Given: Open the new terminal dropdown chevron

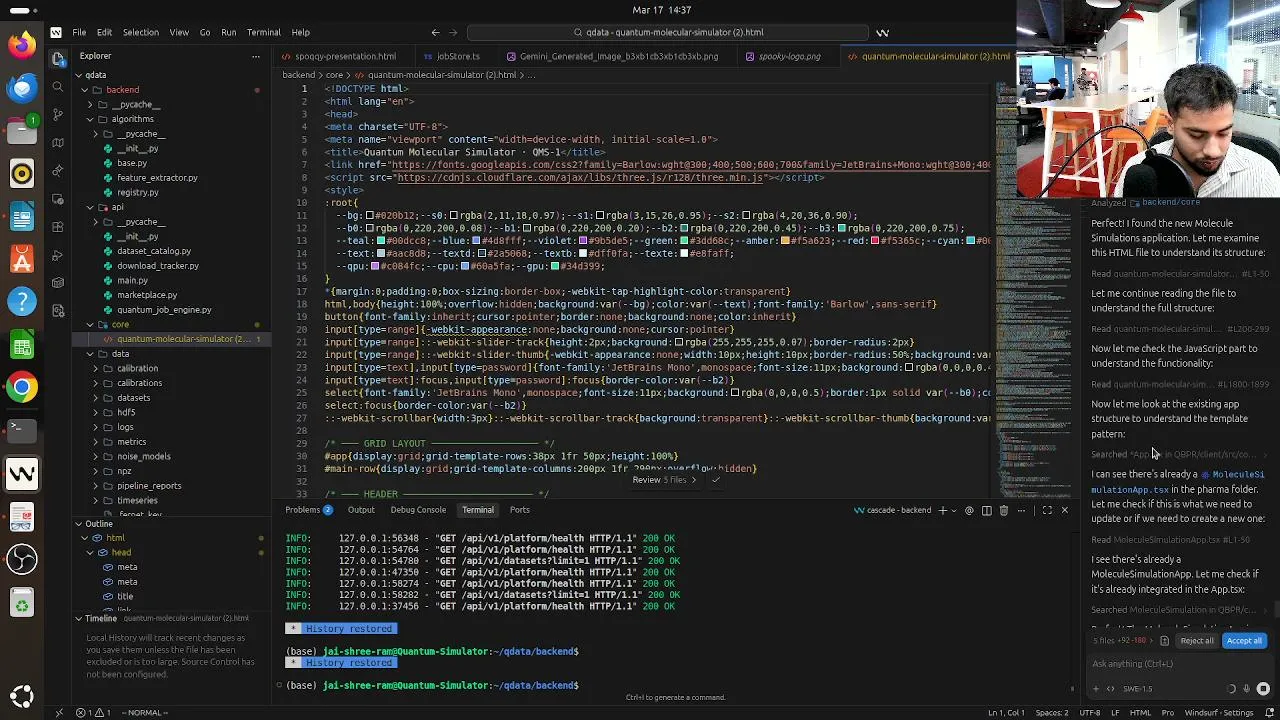Looking at the screenshot, I should tap(953, 510).
